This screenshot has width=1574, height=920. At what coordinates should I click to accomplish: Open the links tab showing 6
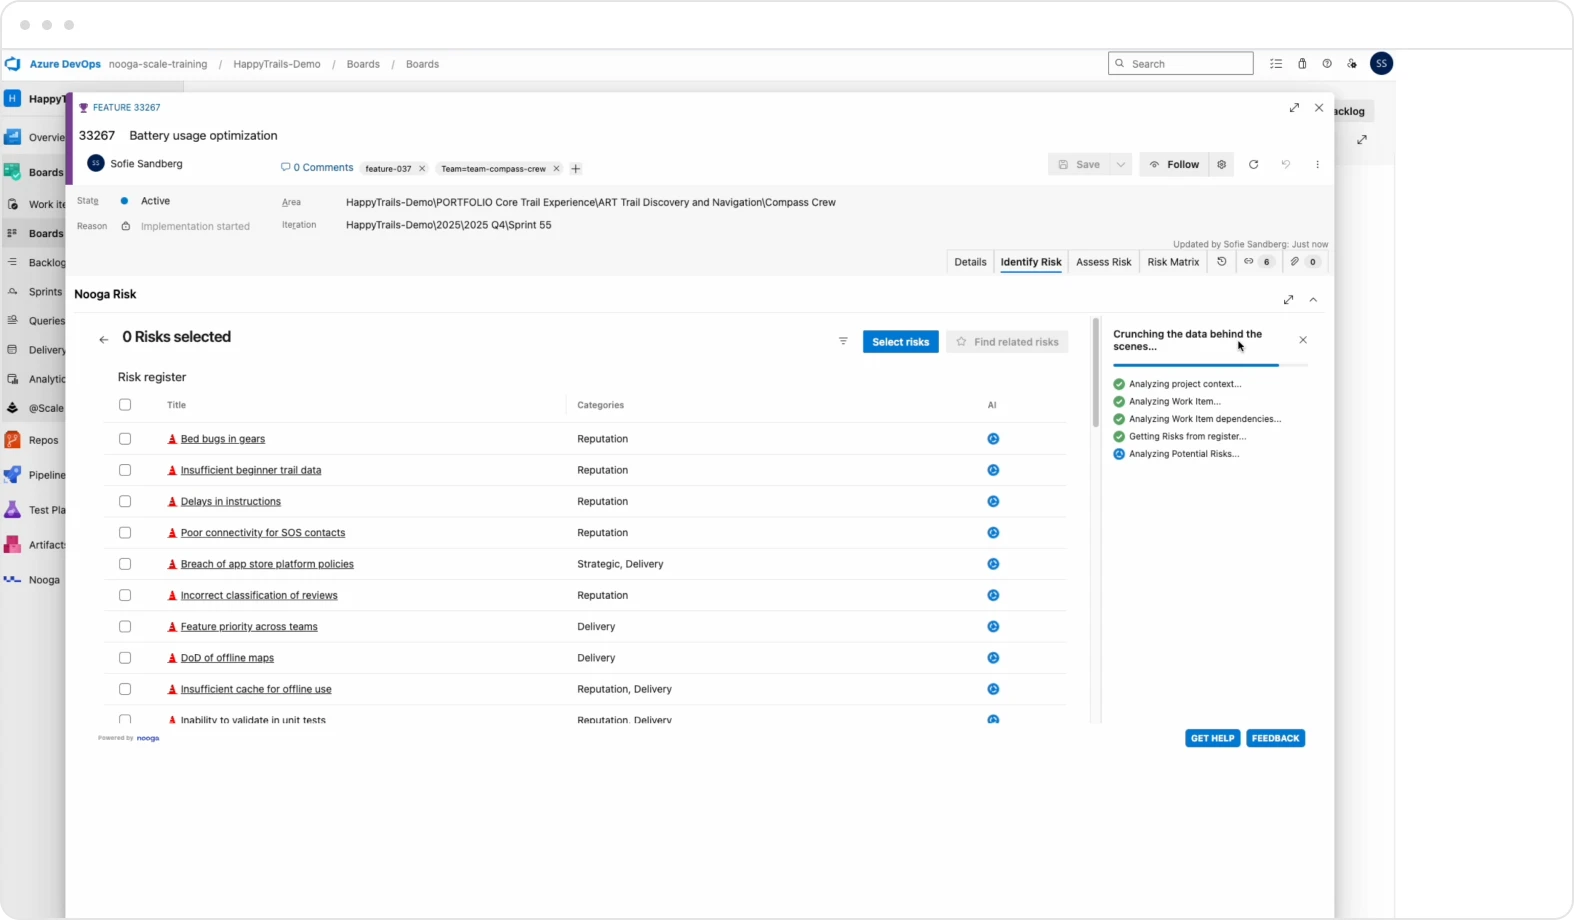pyautogui.click(x=1257, y=262)
